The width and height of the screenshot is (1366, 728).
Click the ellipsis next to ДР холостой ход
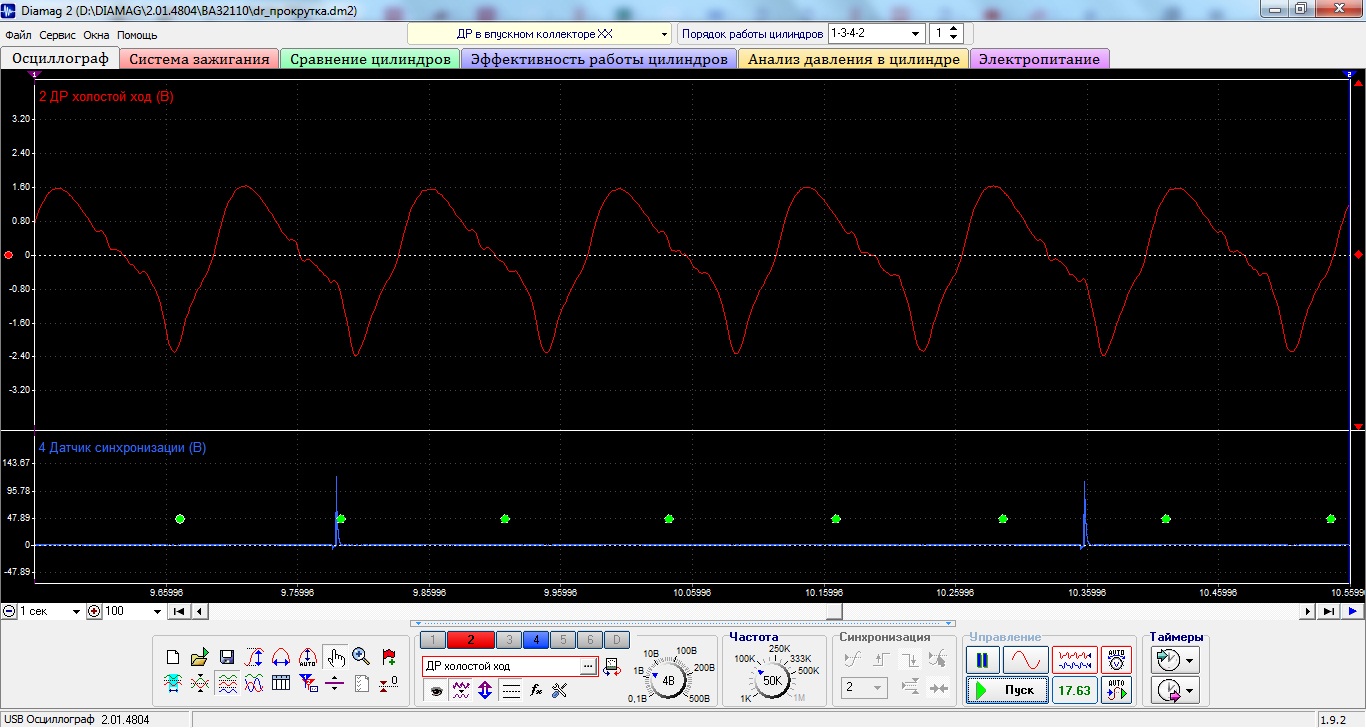(587, 666)
